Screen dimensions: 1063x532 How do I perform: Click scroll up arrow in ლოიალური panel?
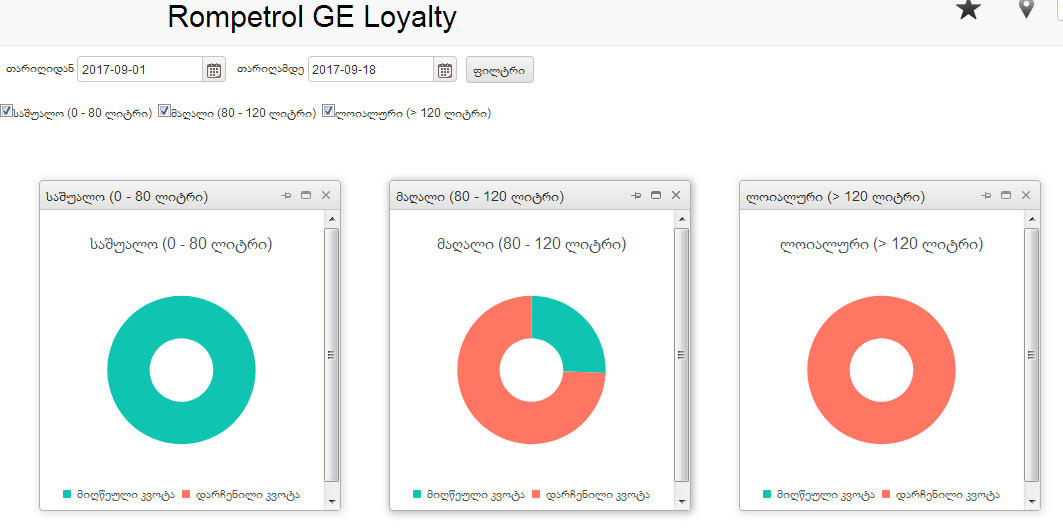pyautogui.click(x=1032, y=219)
